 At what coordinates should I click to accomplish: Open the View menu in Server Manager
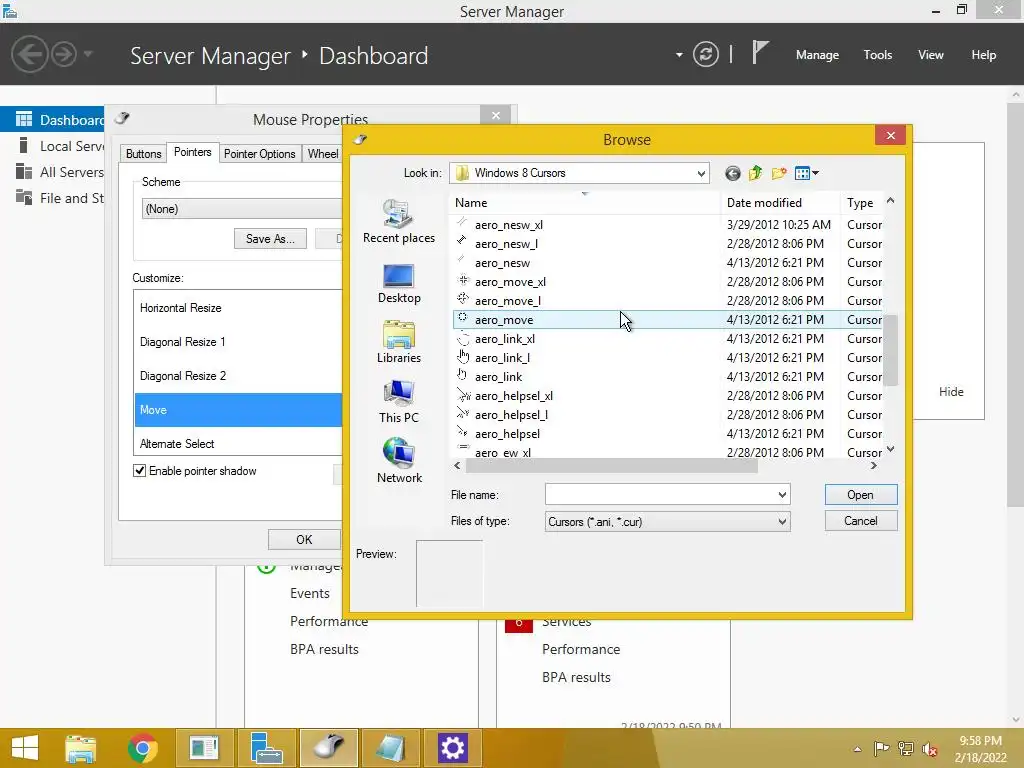pos(931,55)
